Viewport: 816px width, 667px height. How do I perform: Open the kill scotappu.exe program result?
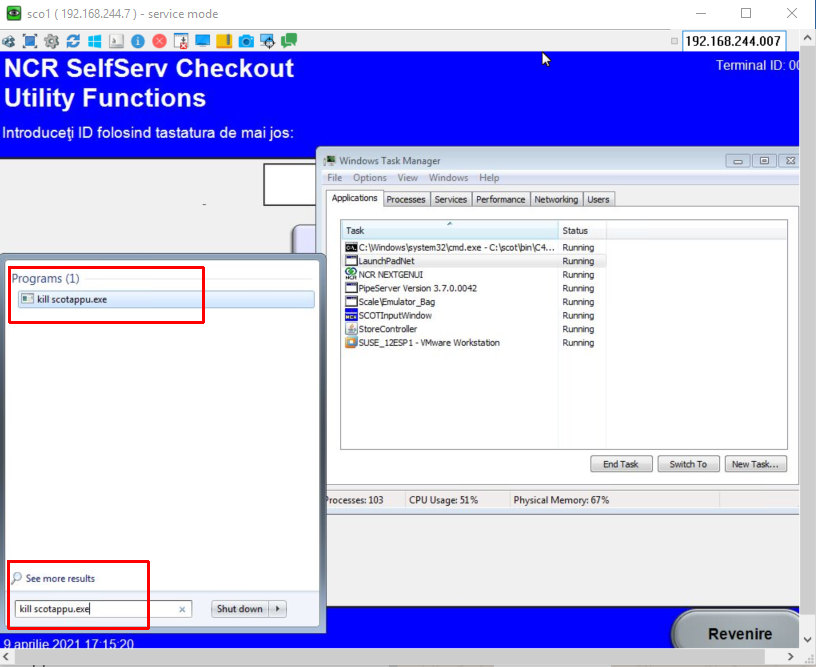point(166,299)
